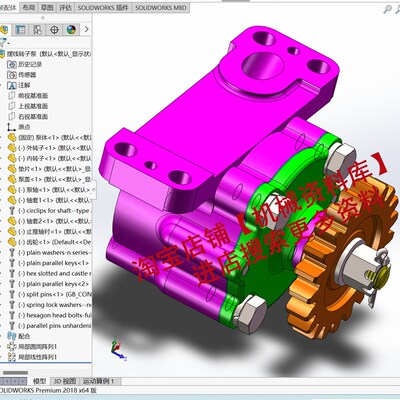Screen dimensions: 400x400
Task: Click the 轴套2<1> part icon
Action: (12, 221)
